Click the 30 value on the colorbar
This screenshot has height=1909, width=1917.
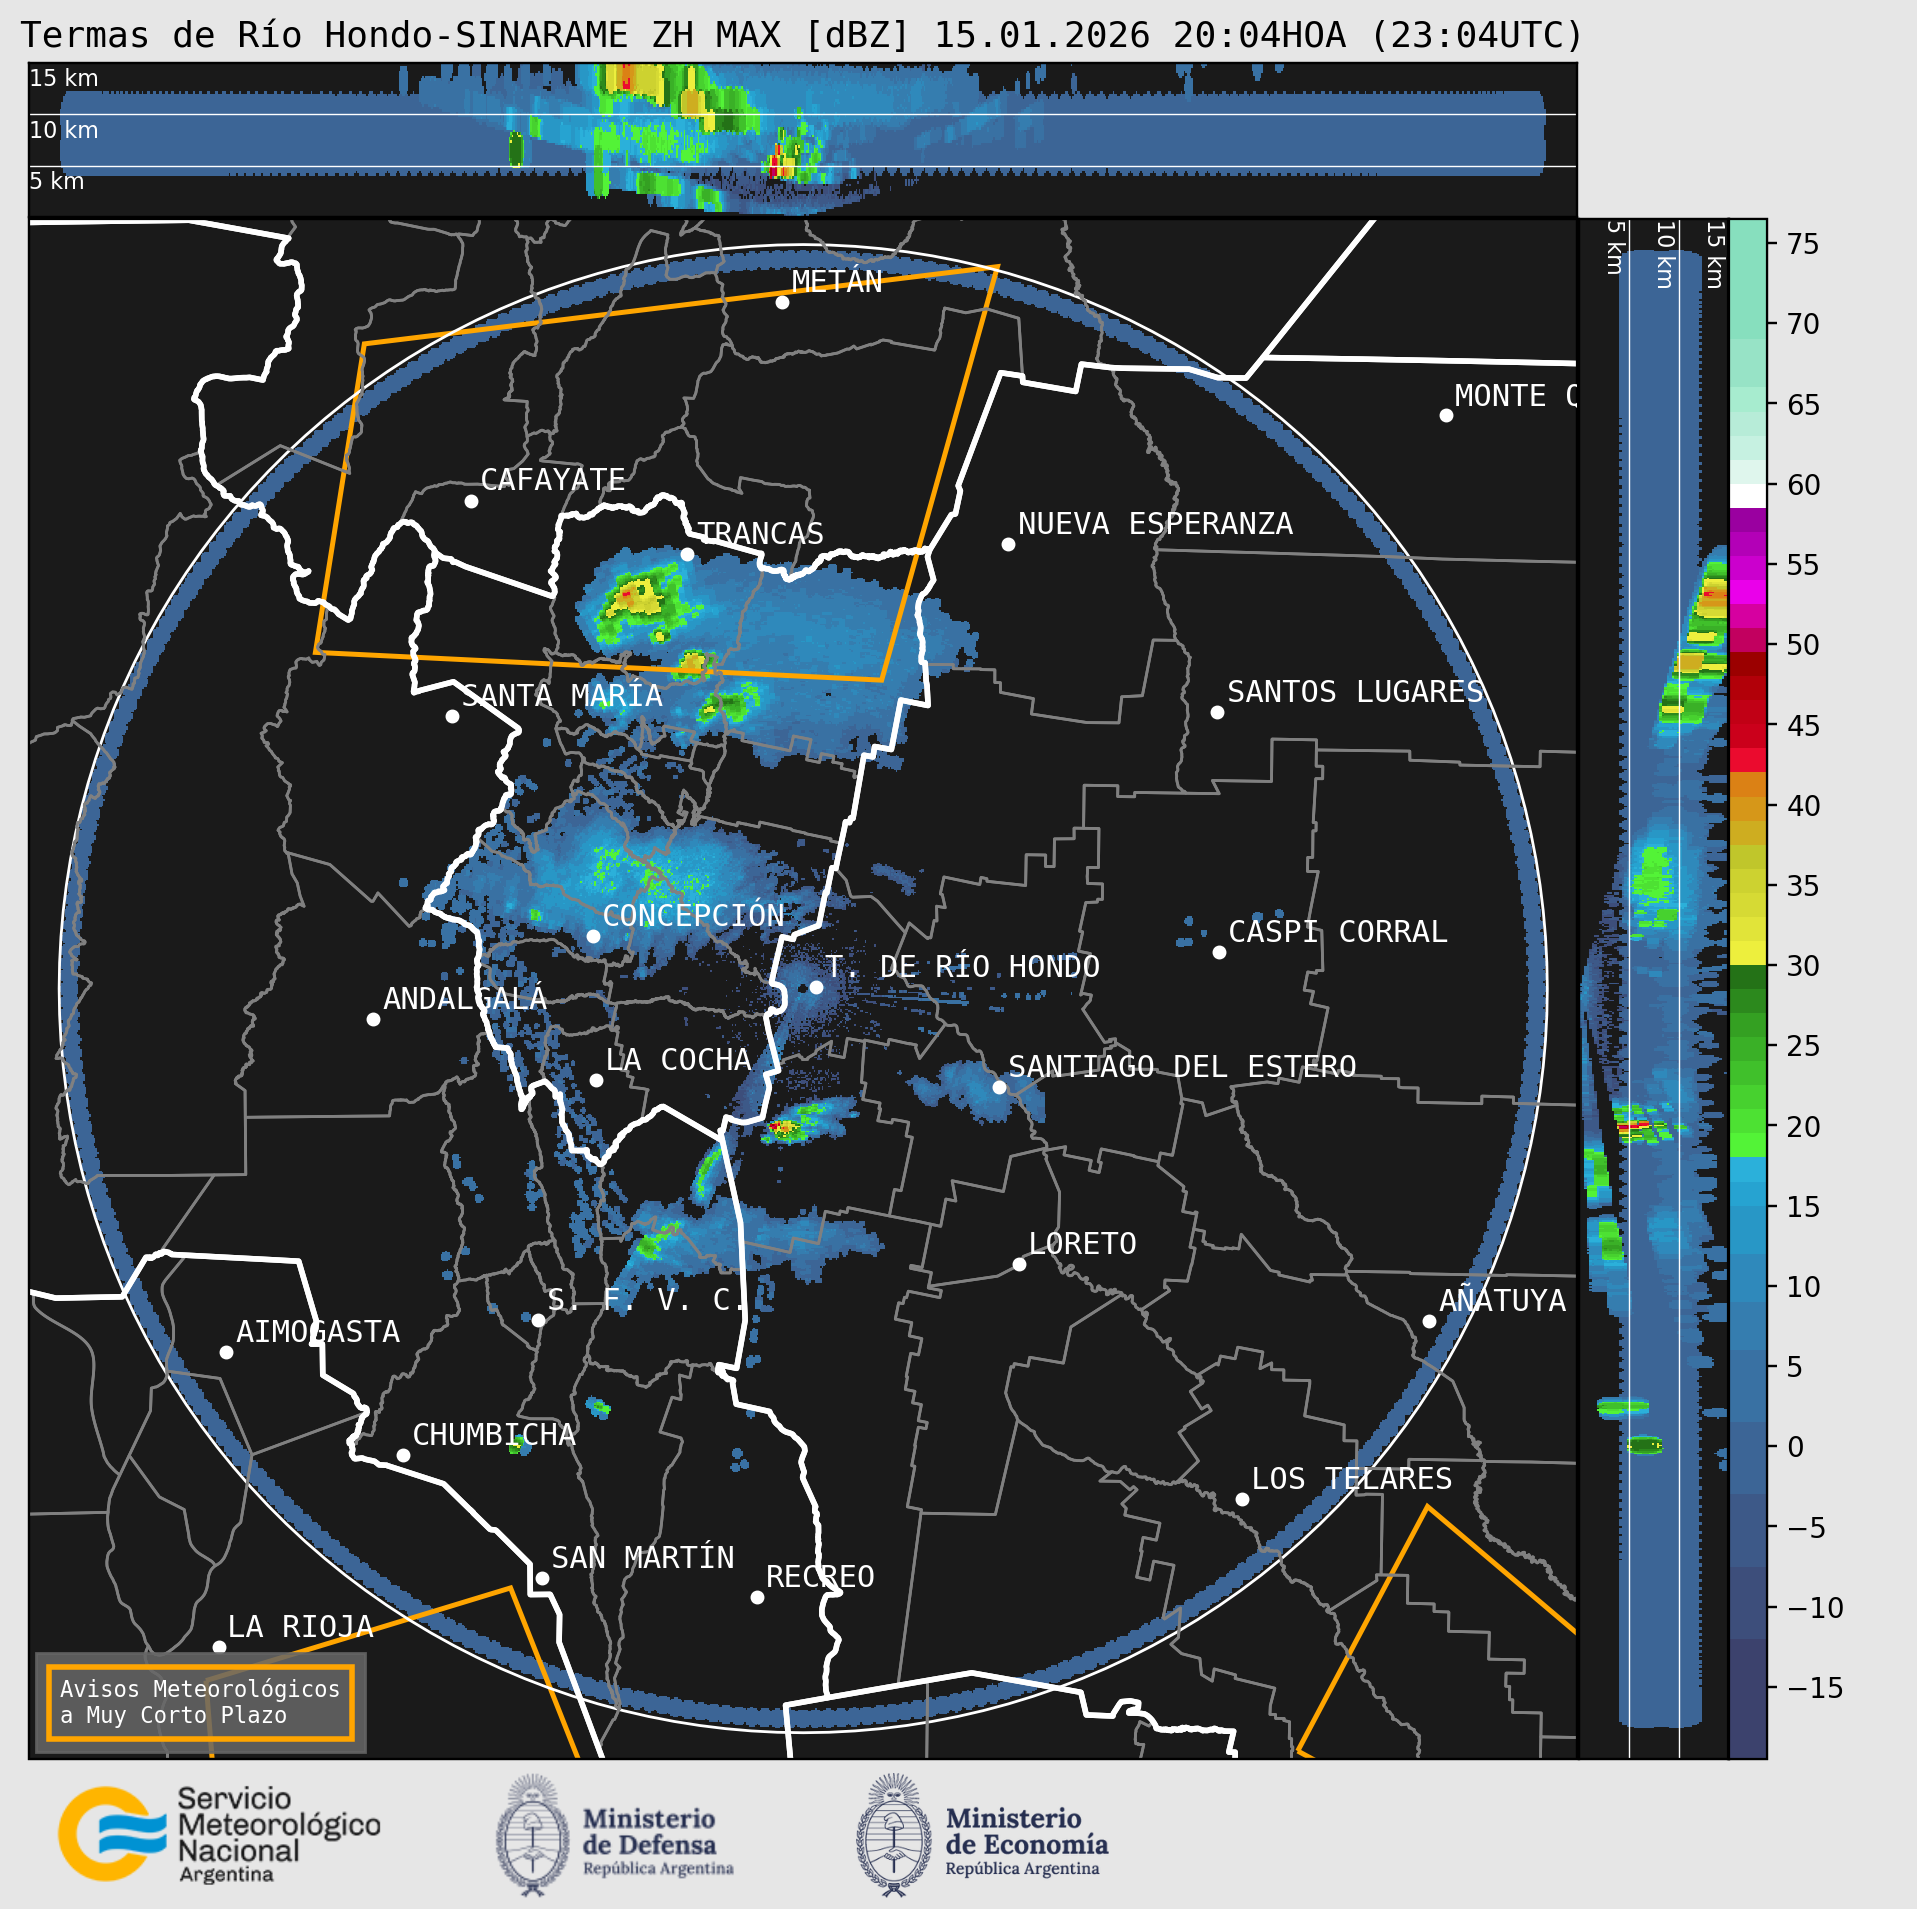pyautogui.click(x=1803, y=966)
